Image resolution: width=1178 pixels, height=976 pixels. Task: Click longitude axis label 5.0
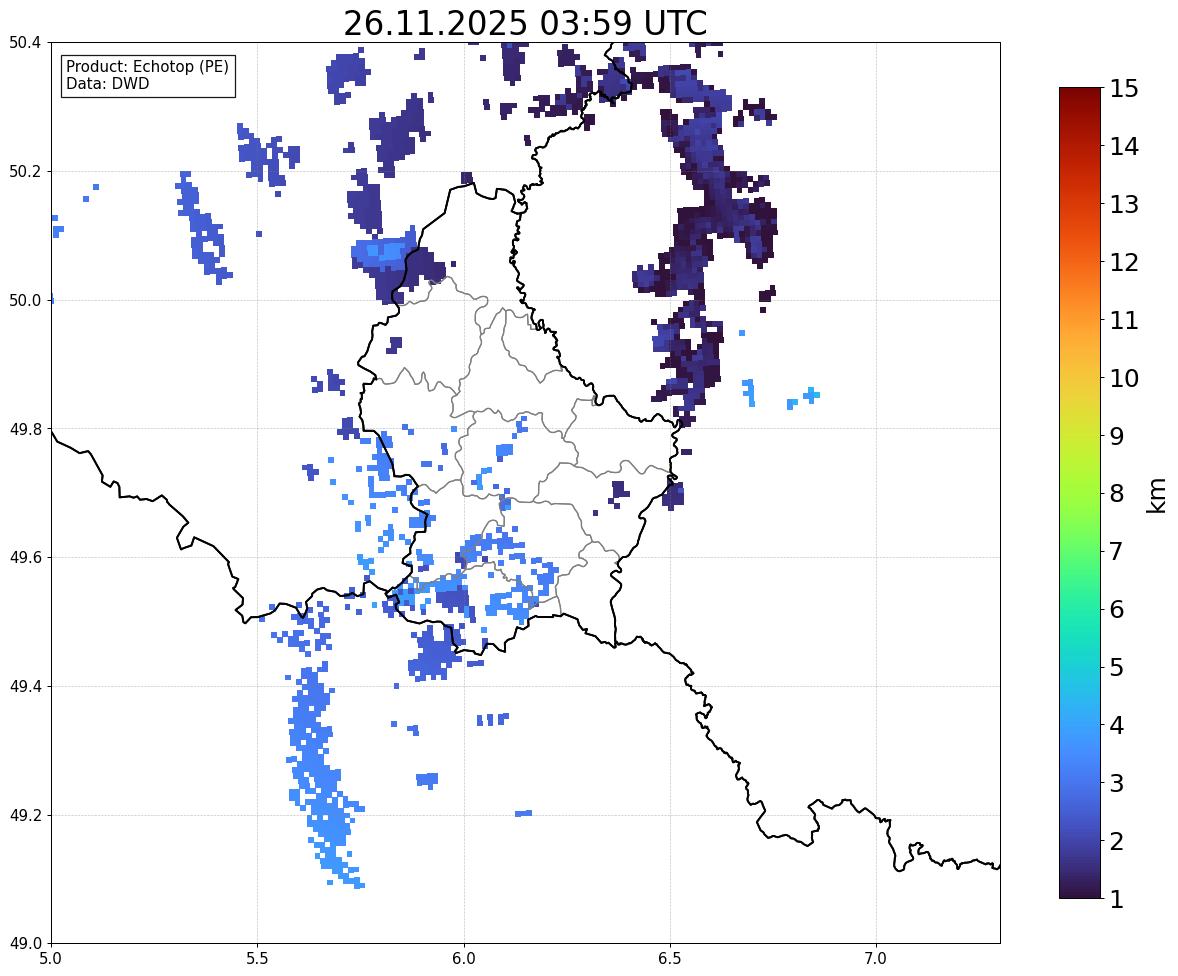(x=51, y=959)
